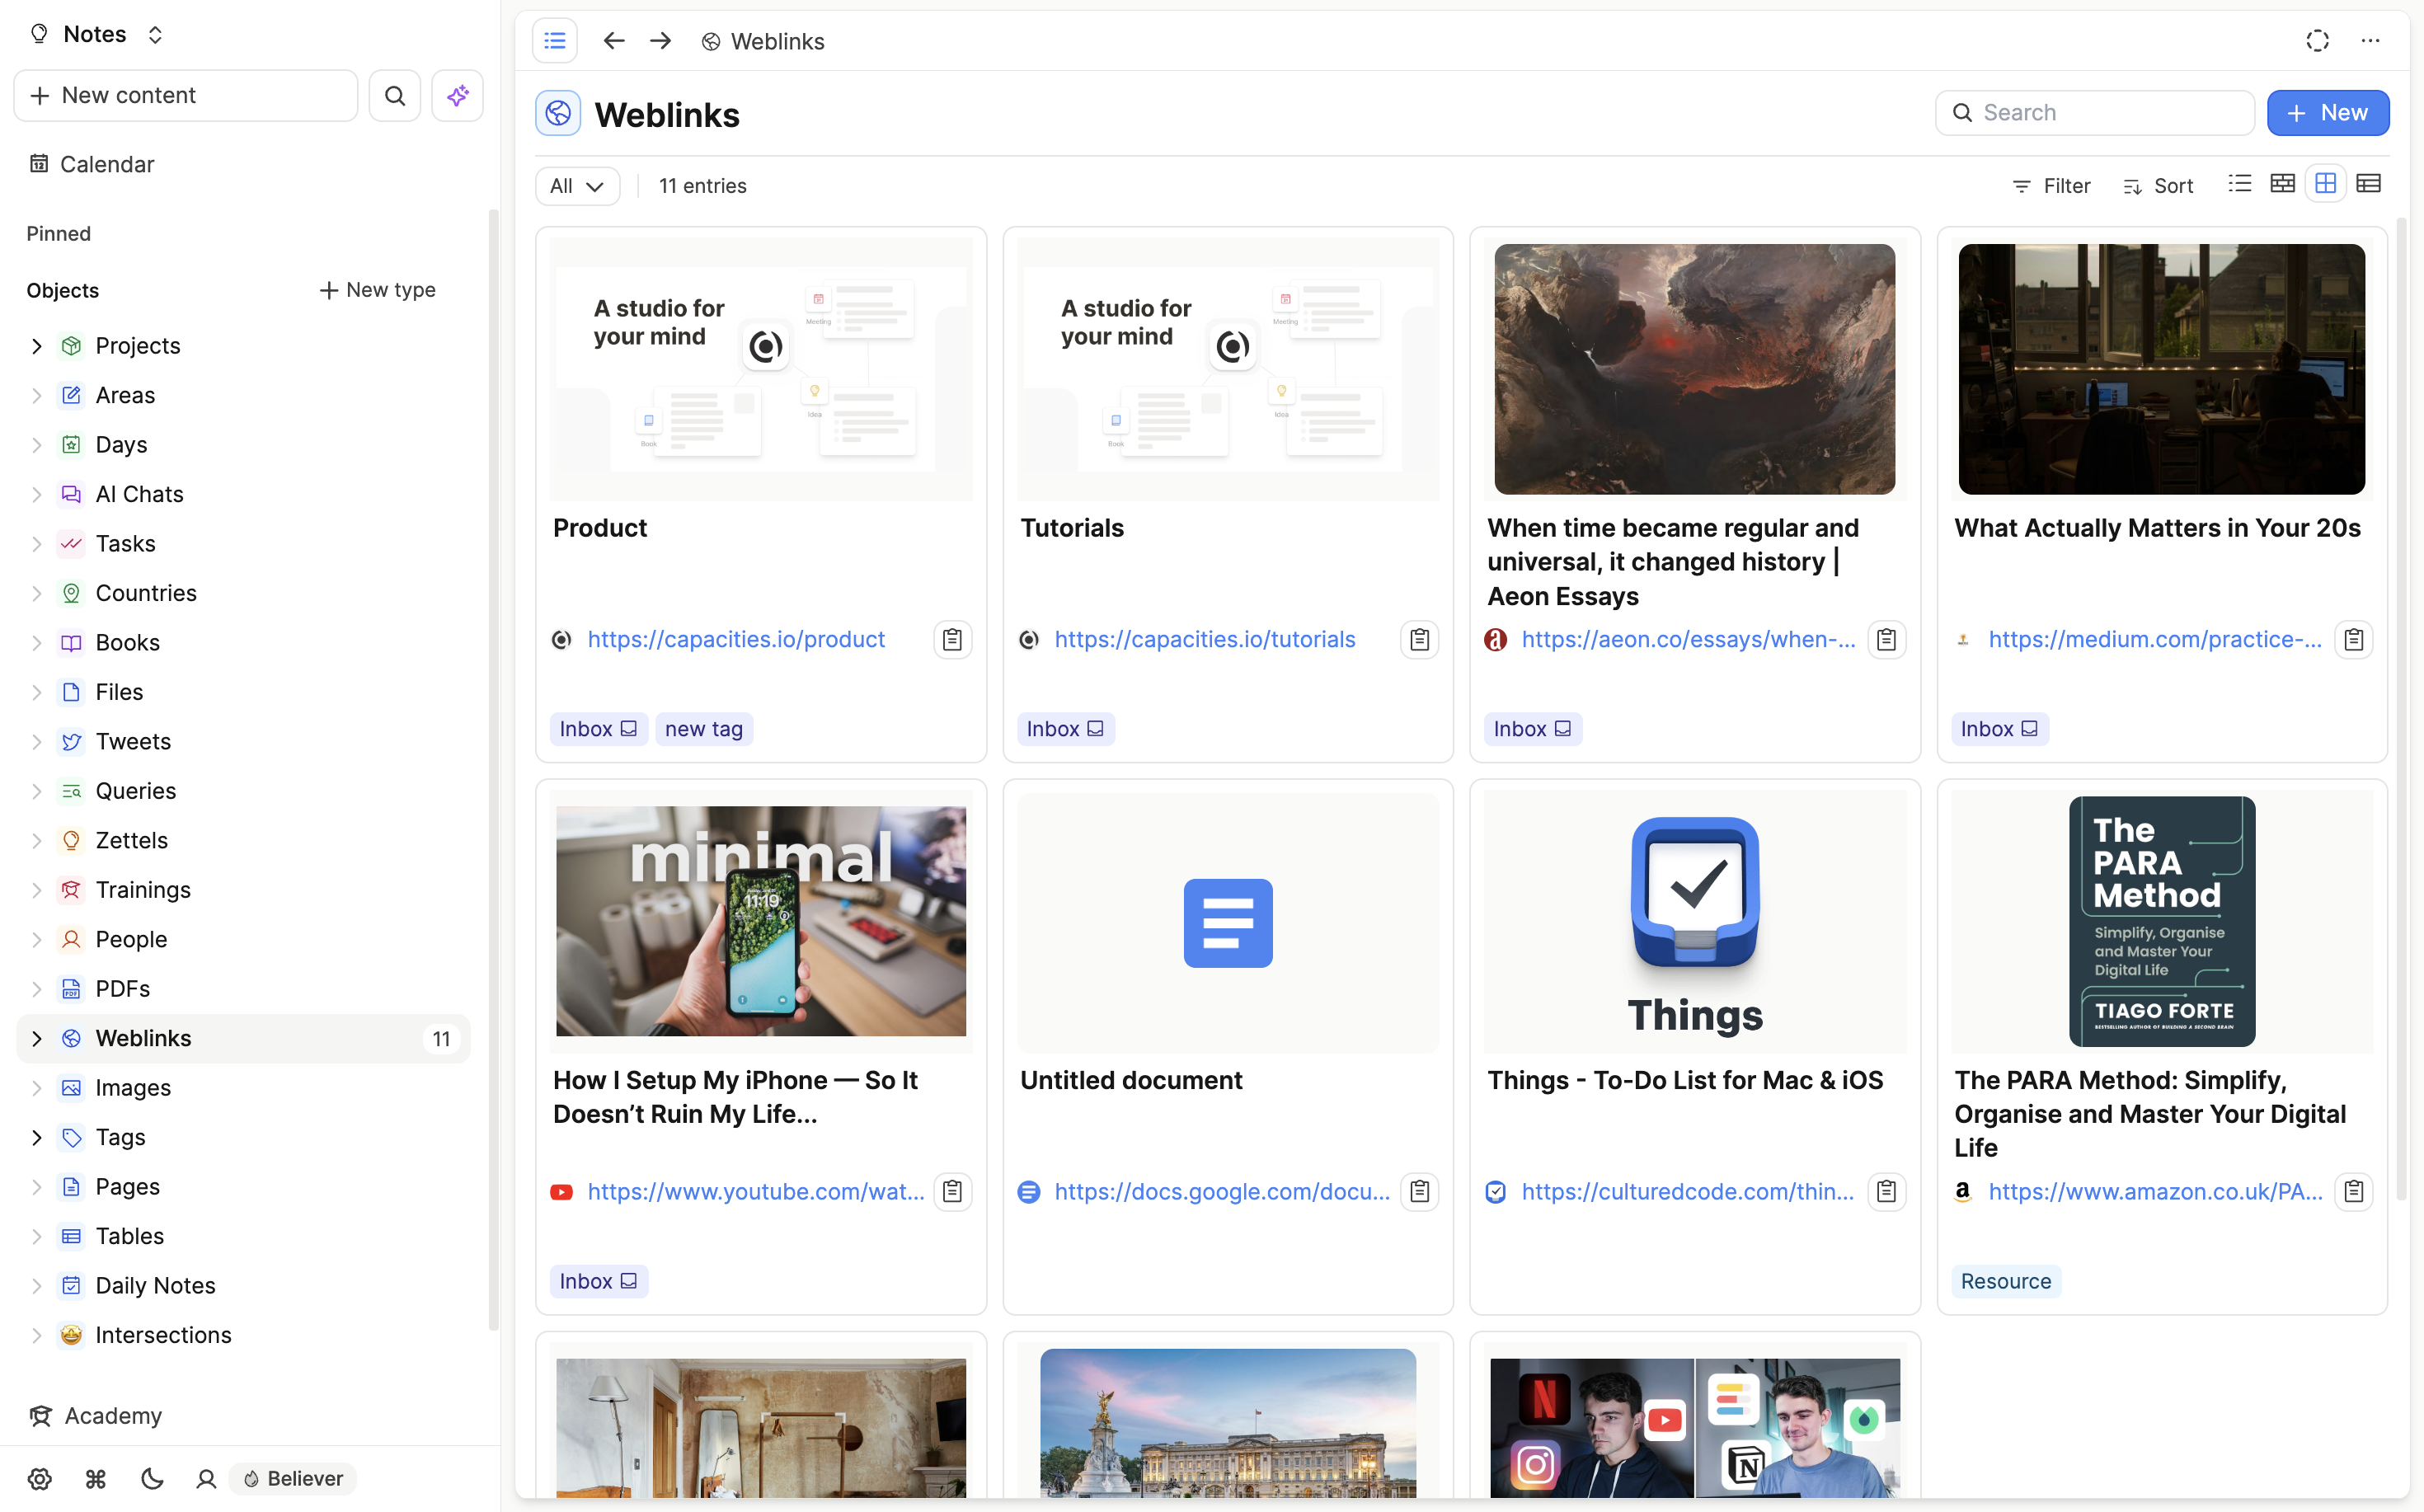Select People in the sidebar
The height and width of the screenshot is (1512, 2424).
(131, 939)
